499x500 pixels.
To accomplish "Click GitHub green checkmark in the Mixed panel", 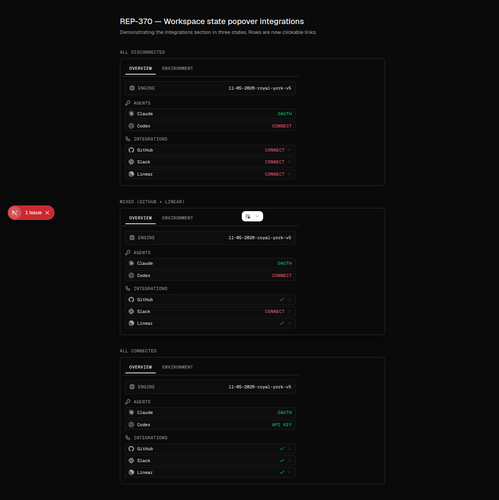I will [x=282, y=299].
